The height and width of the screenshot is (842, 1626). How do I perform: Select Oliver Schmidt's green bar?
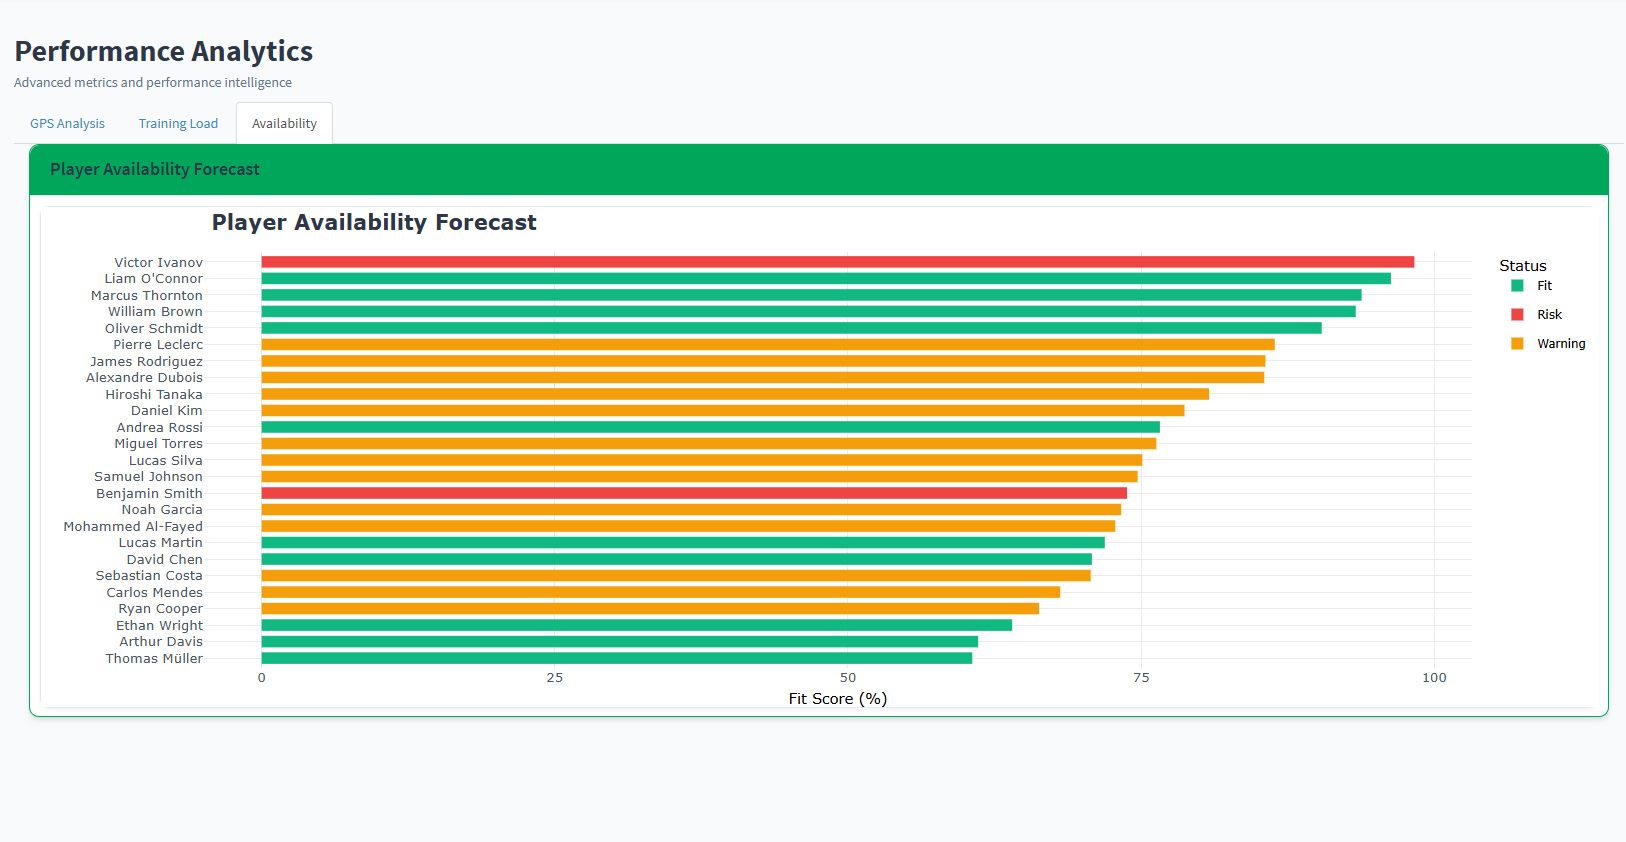(791, 328)
